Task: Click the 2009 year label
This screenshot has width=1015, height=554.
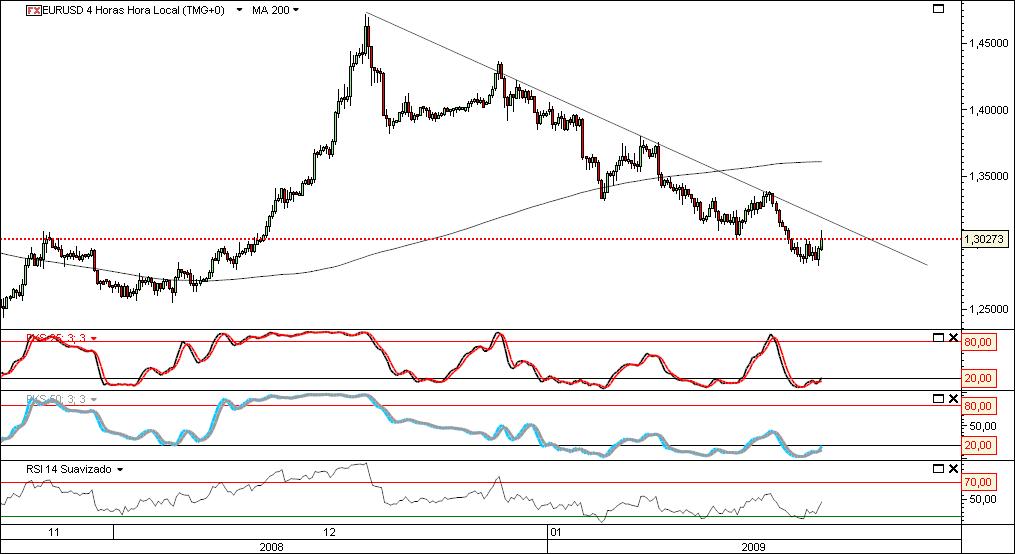Action: pyautogui.click(x=753, y=547)
